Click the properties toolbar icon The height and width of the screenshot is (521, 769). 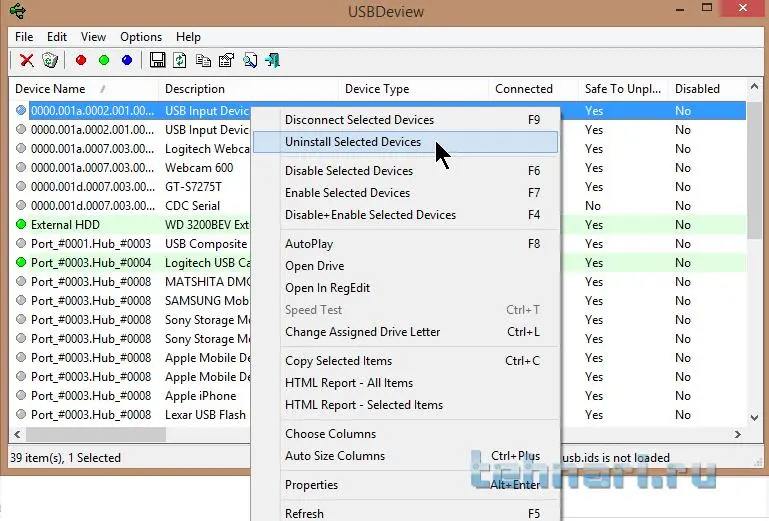click(226, 60)
